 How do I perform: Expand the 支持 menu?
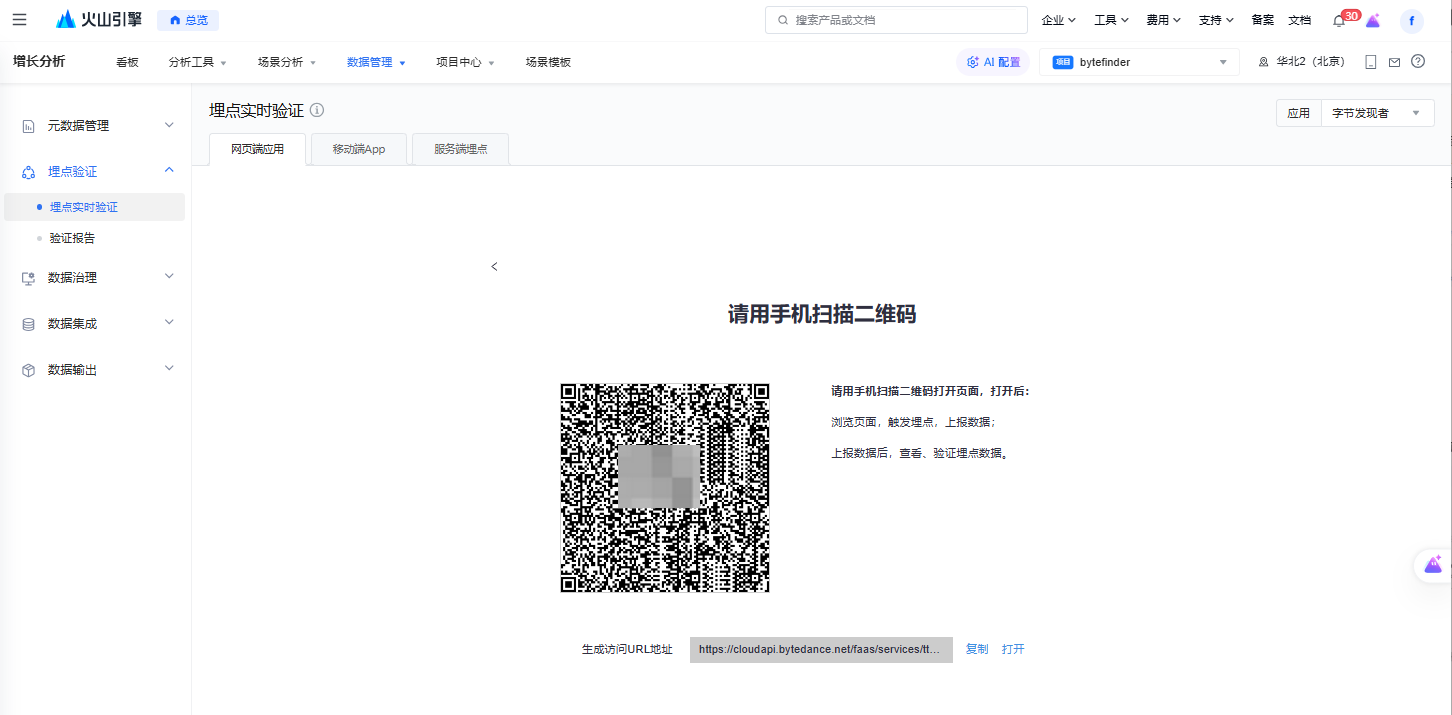[1216, 20]
